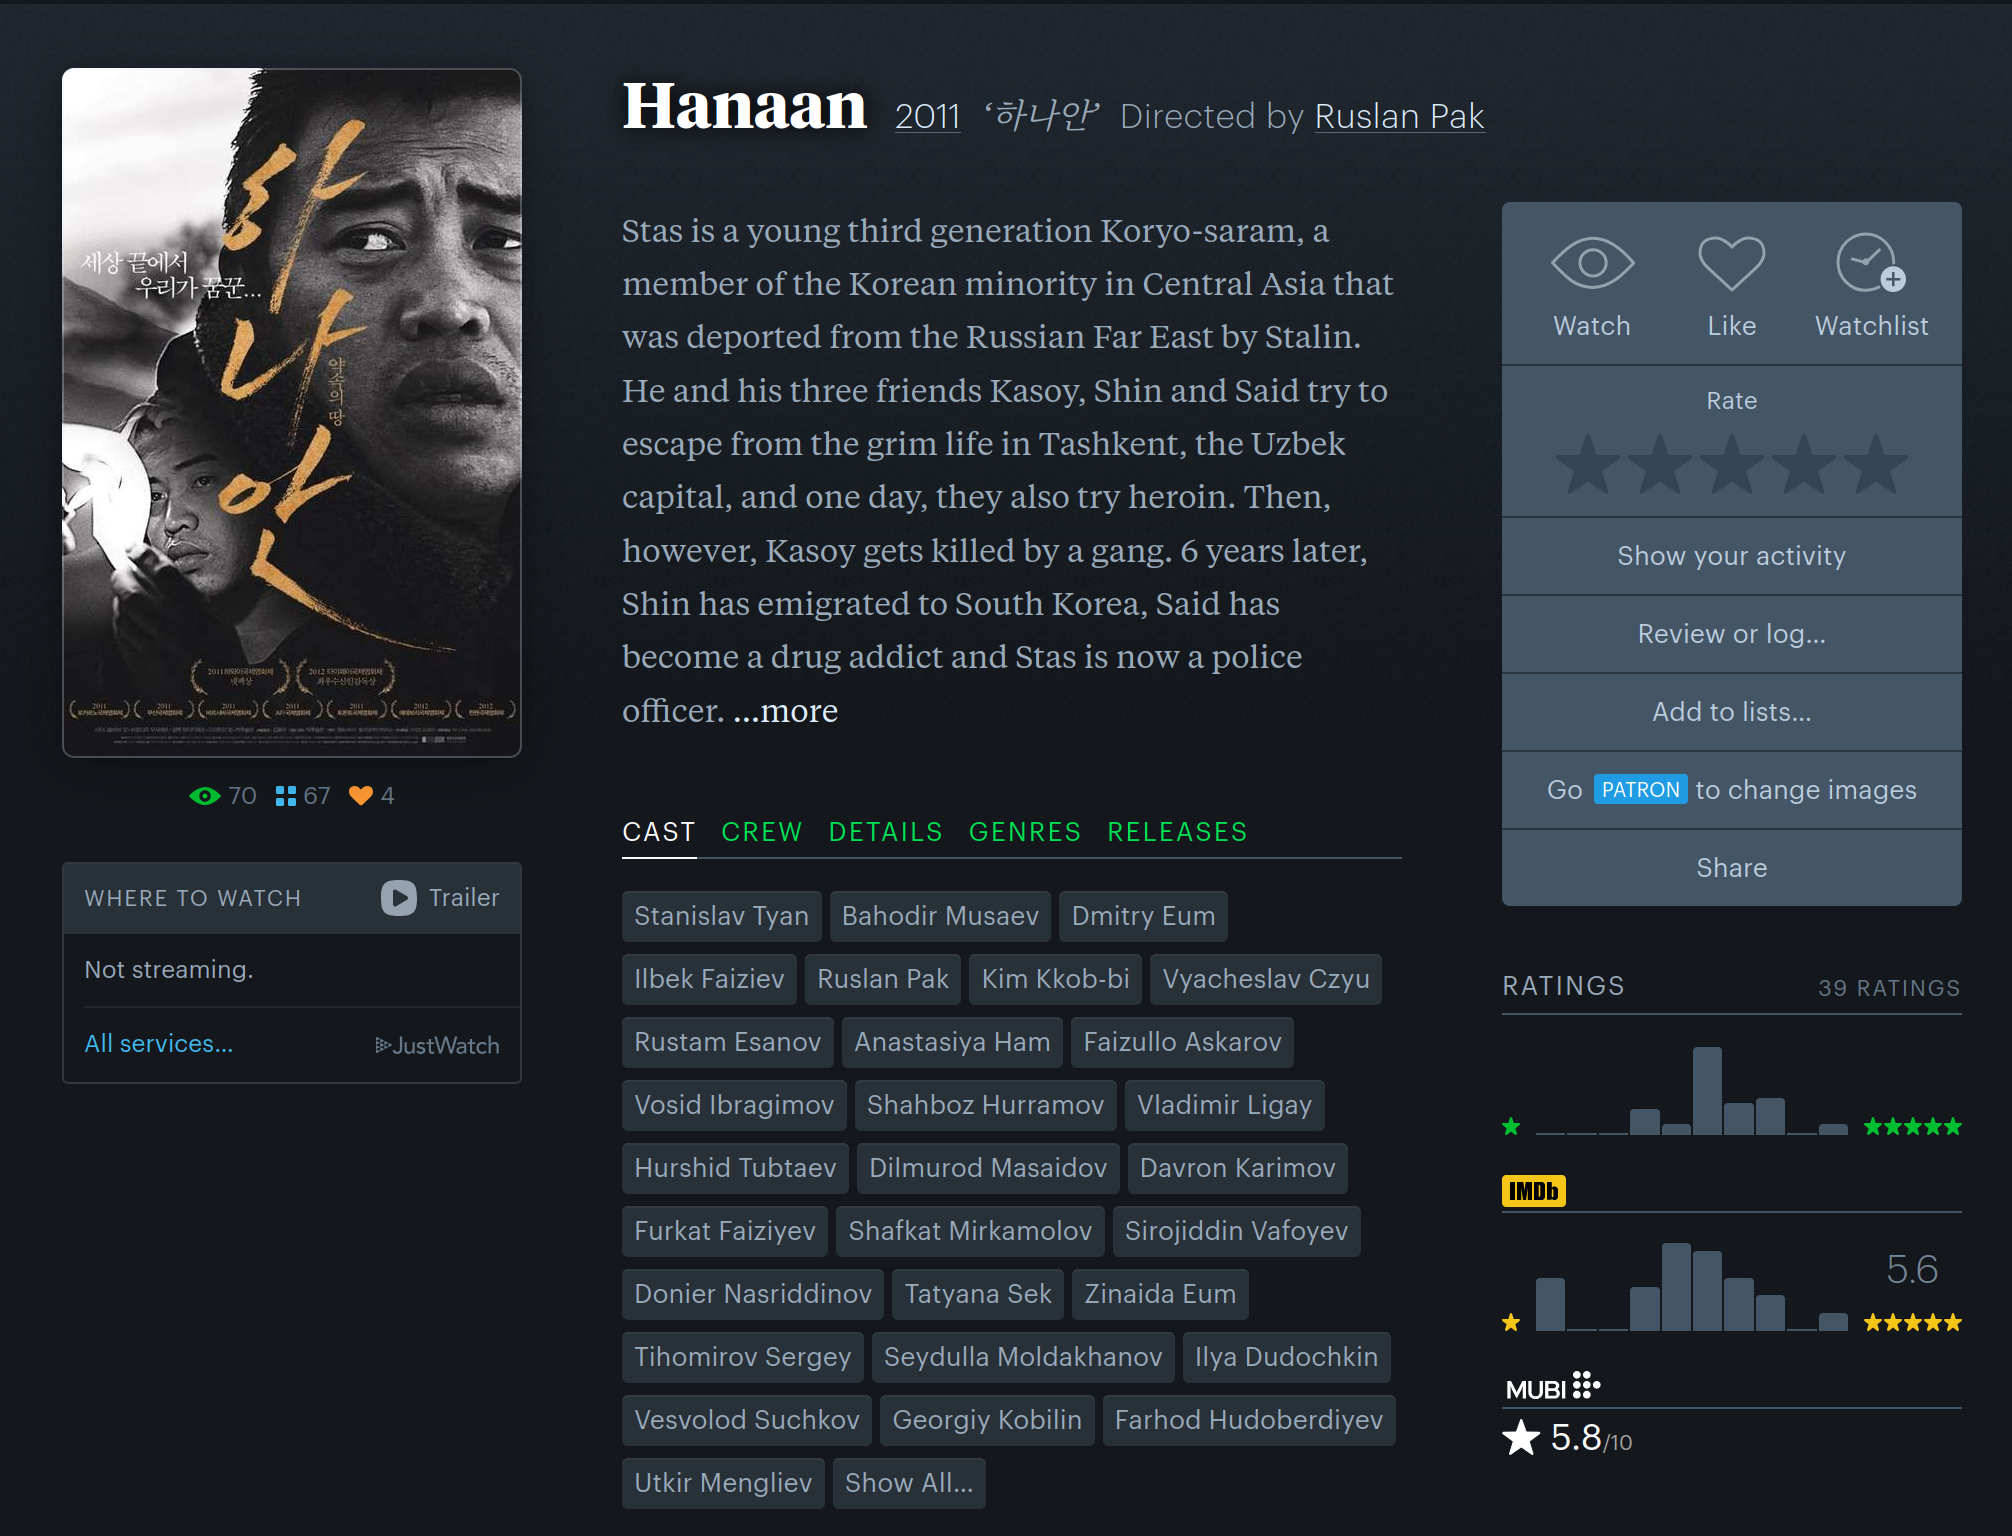Viewport: 2012px width, 1536px height.
Task: Click the Trailer play icon
Action: click(399, 898)
